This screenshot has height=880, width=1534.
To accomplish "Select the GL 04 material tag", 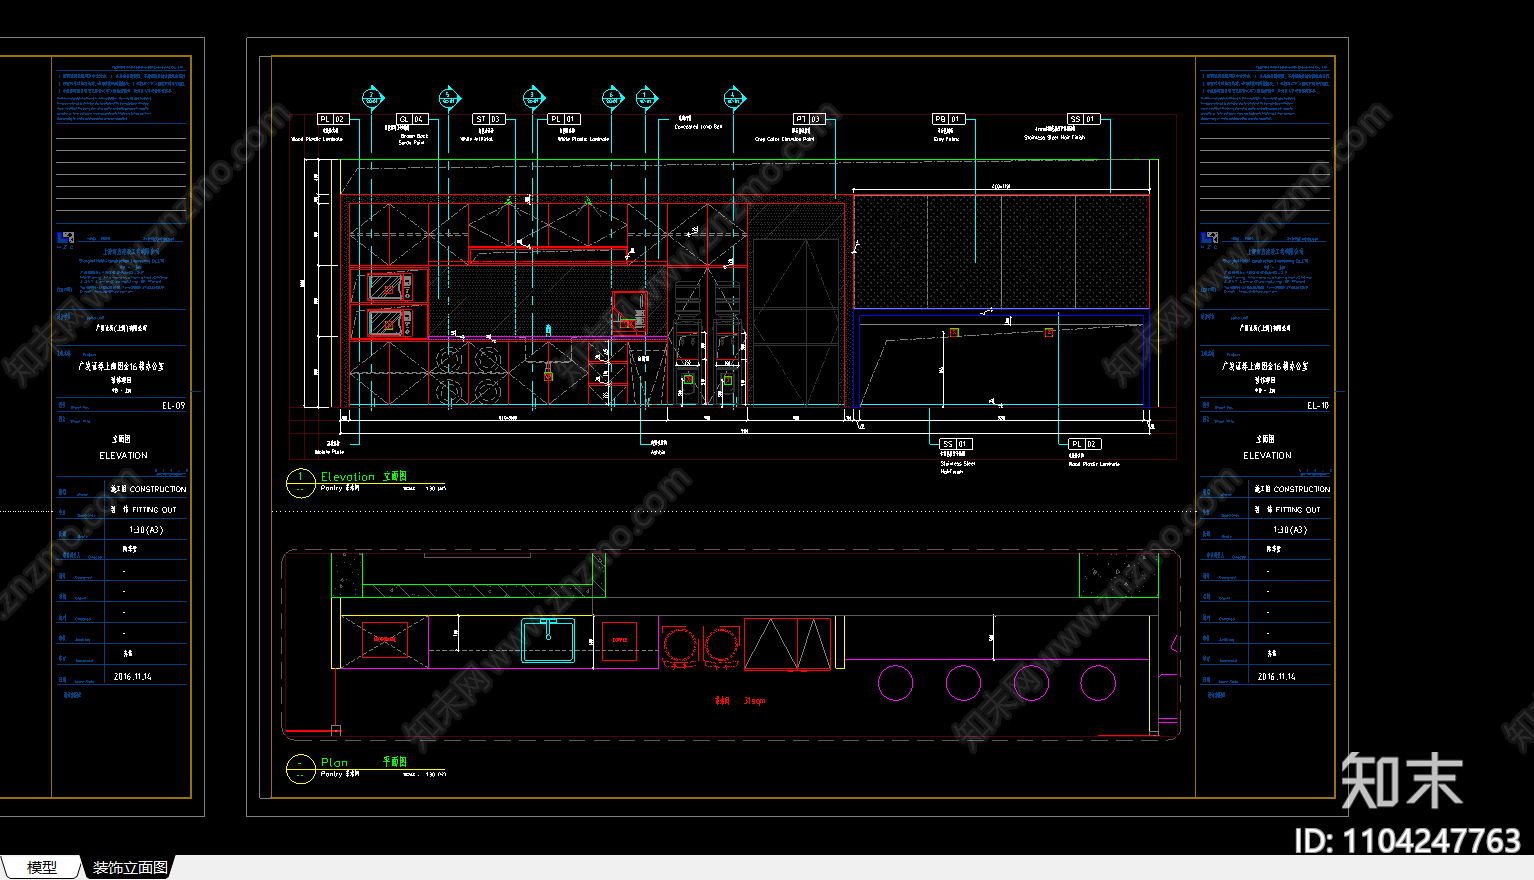I will coord(412,119).
